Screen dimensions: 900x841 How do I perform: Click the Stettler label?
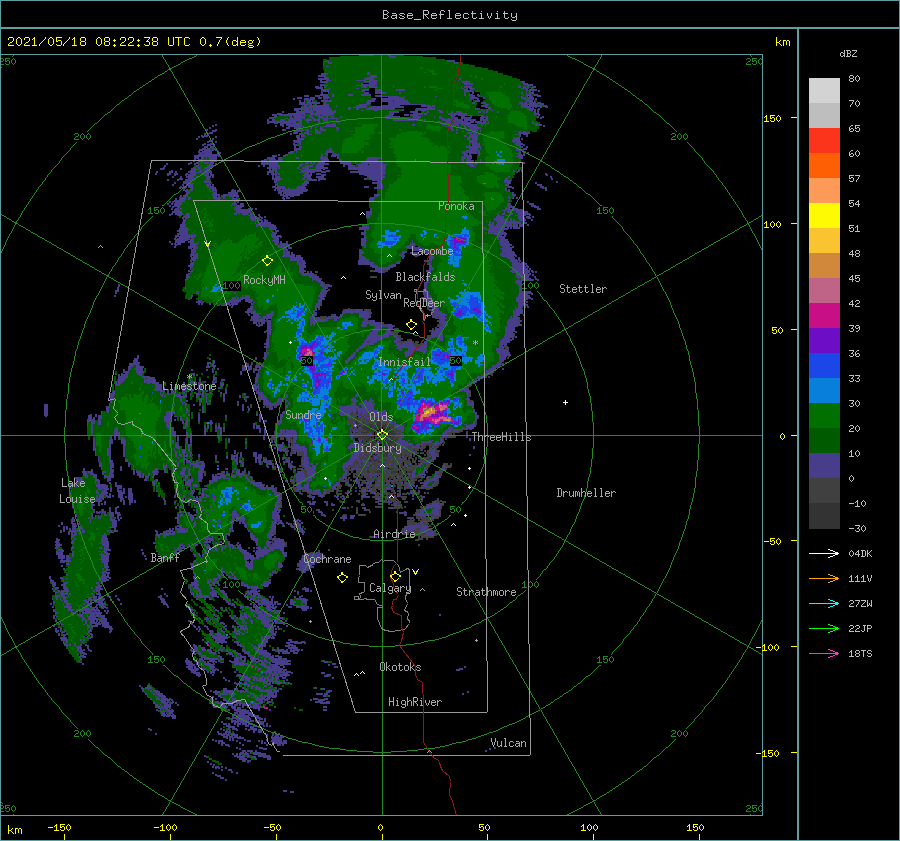(x=583, y=289)
